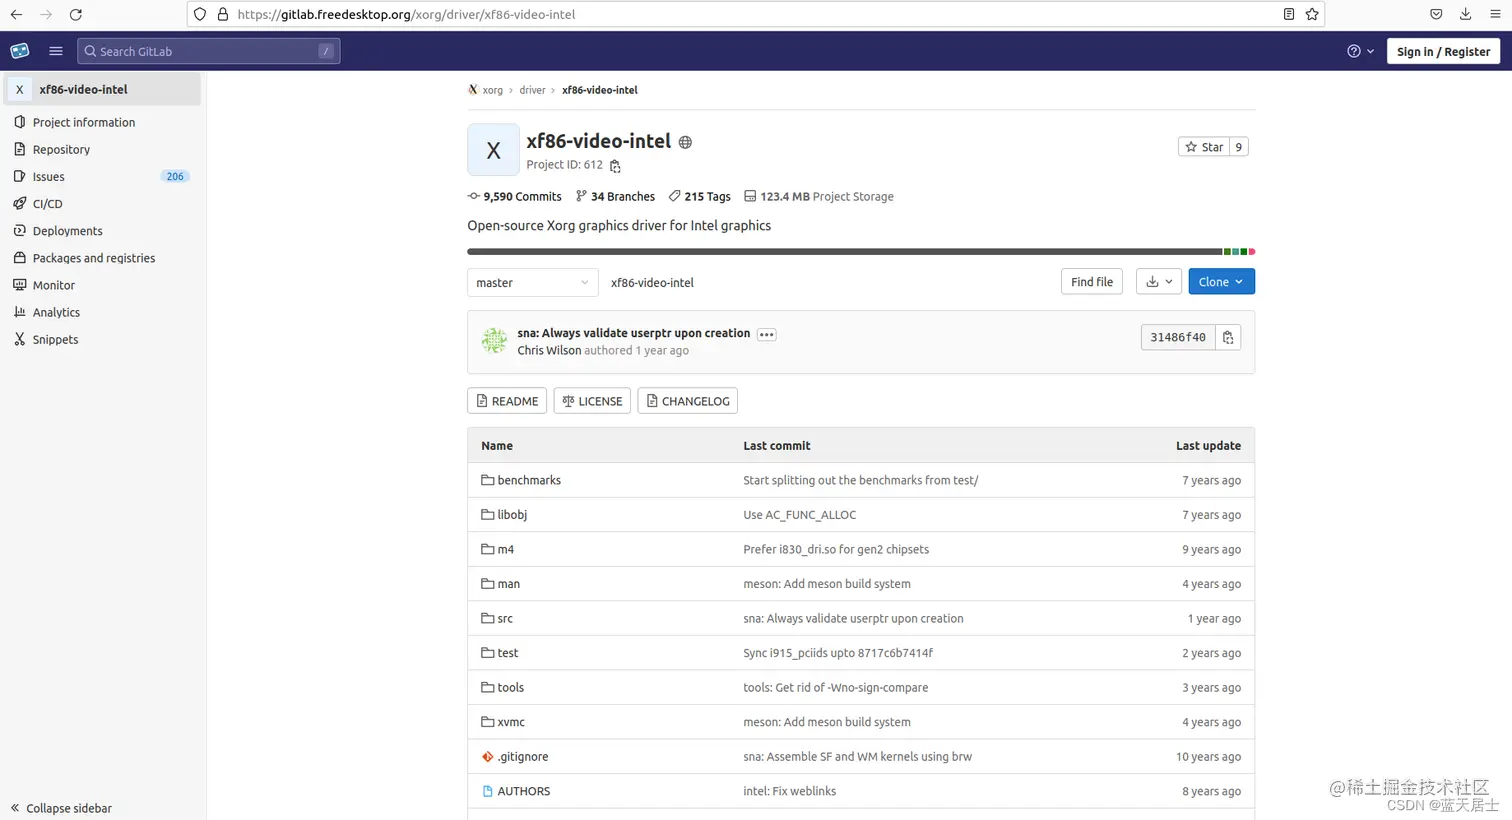Click browser back arrow
This screenshot has width=1512, height=820.
[x=17, y=14]
